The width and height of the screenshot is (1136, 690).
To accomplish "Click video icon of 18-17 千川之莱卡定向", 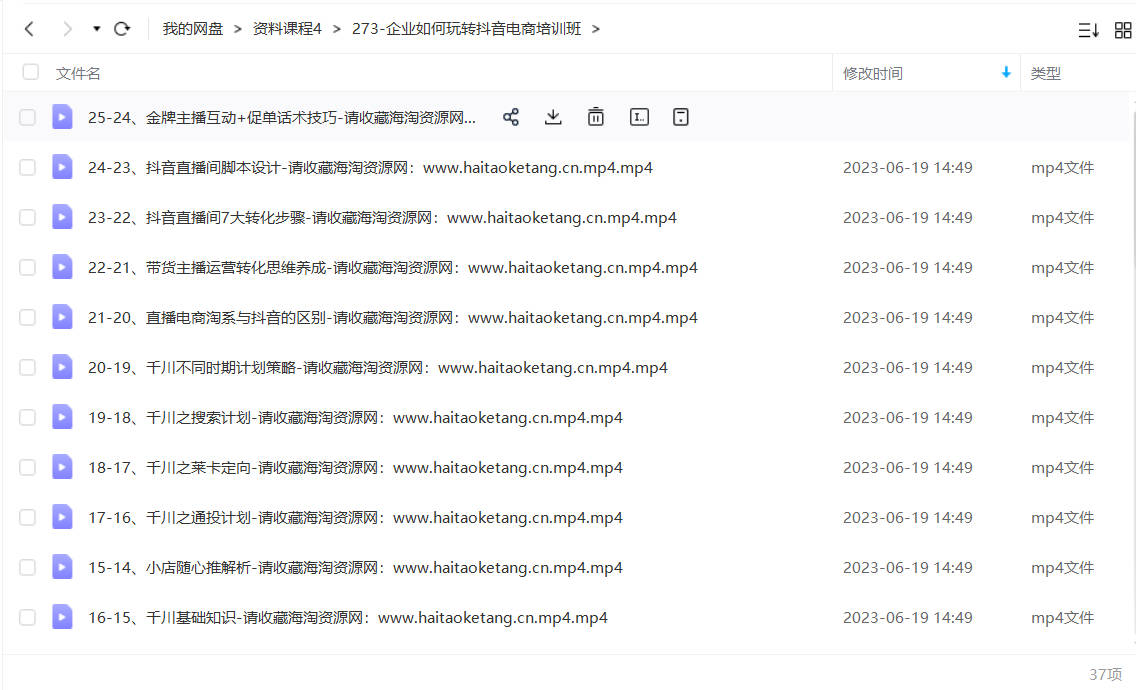I will [62, 467].
